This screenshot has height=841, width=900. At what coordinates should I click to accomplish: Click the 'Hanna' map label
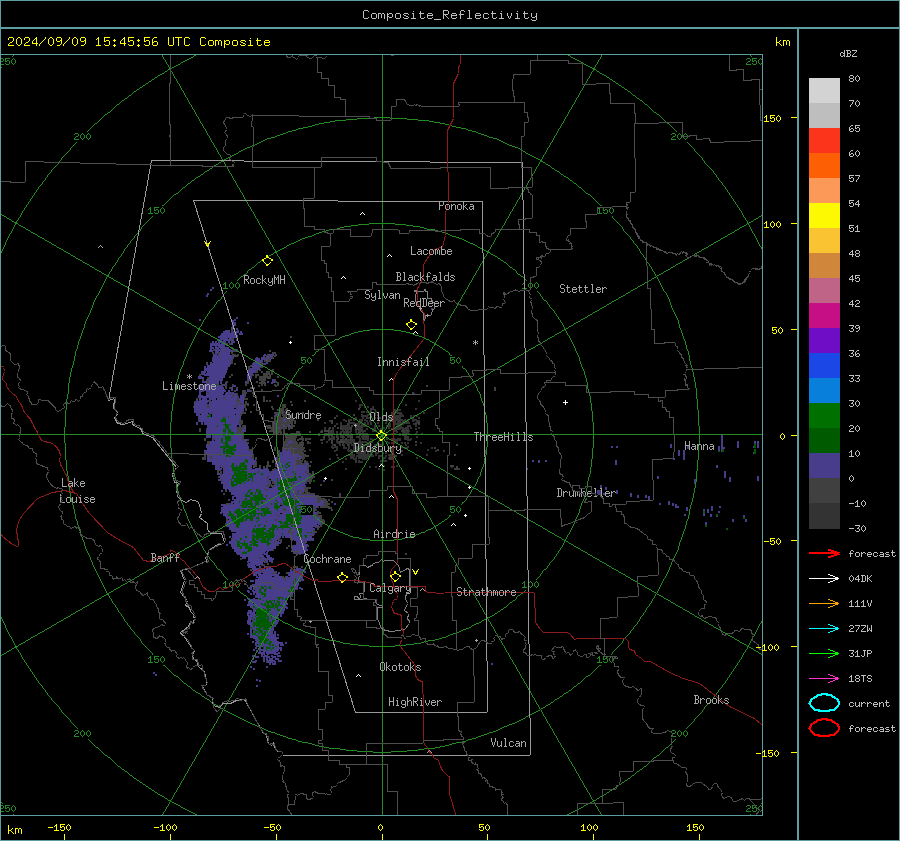[699, 446]
